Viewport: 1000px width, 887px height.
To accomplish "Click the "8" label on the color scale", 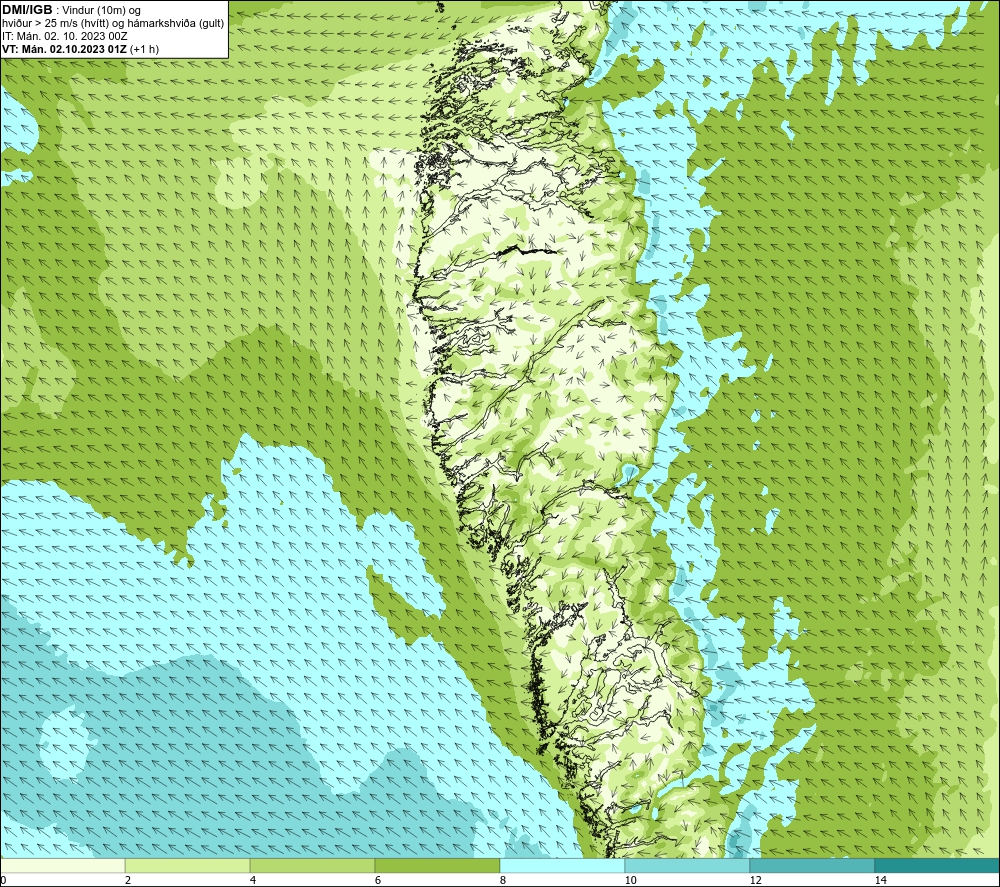I will (x=503, y=880).
